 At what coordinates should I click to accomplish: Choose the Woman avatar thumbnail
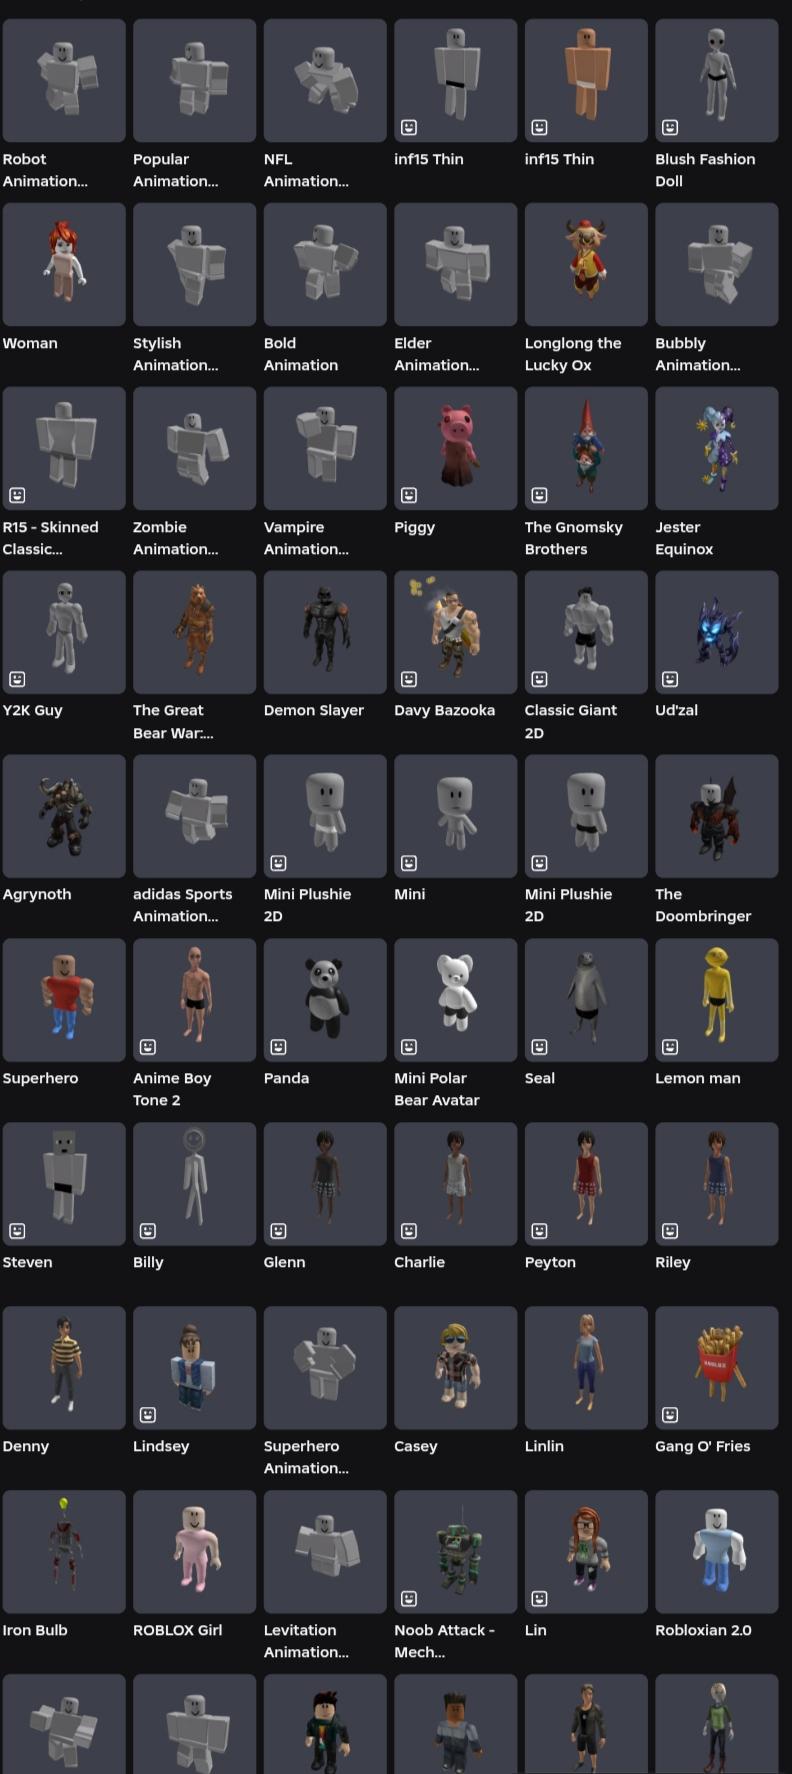tap(64, 264)
